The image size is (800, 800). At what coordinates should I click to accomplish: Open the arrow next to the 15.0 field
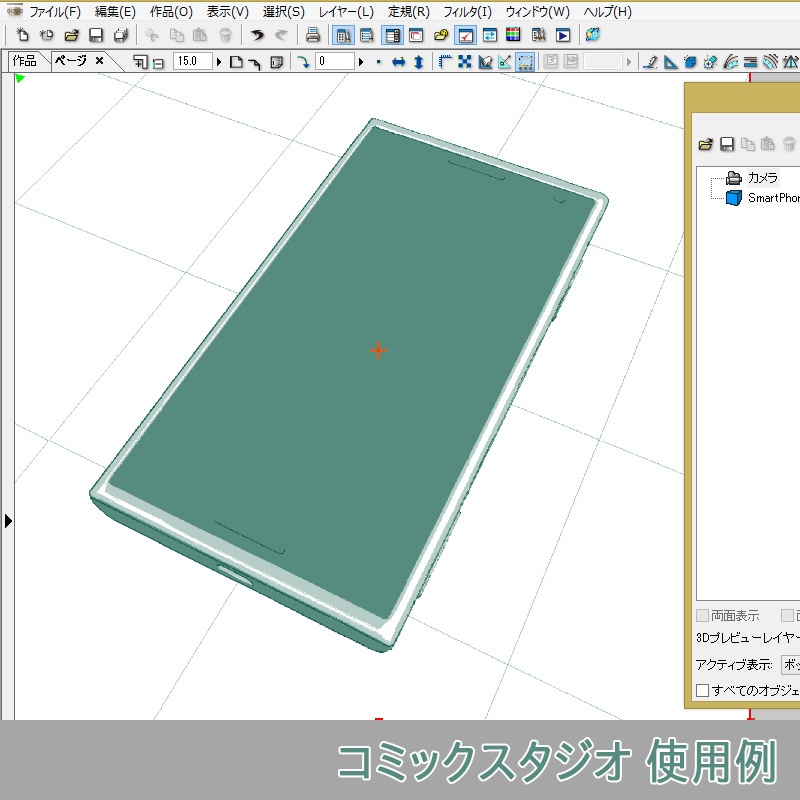[x=218, y=61]
